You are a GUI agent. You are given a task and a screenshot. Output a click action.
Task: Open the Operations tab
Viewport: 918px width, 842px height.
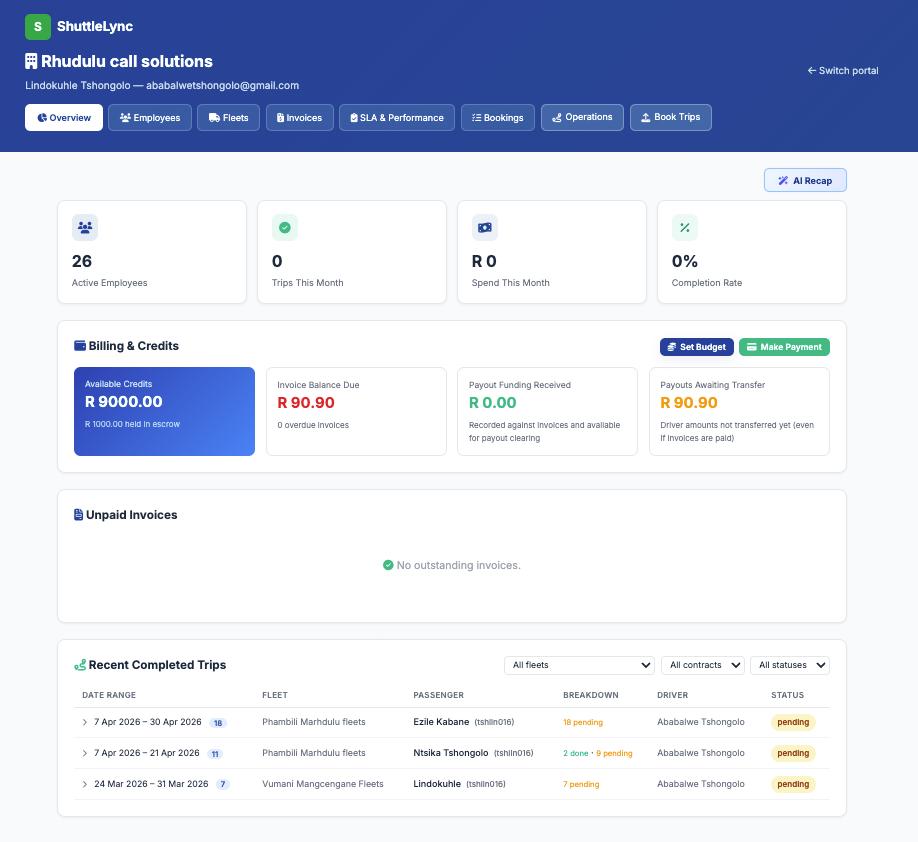point(583,118)
